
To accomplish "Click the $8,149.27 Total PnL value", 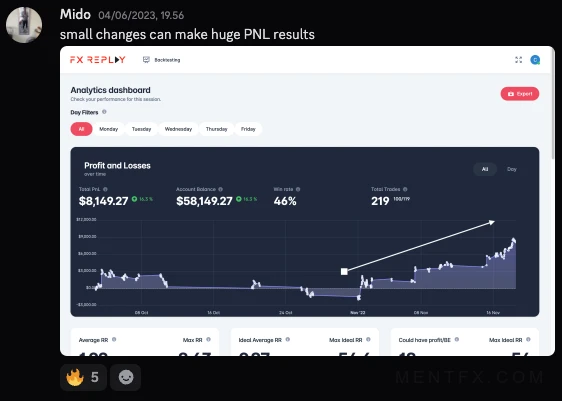I will 103,201.
